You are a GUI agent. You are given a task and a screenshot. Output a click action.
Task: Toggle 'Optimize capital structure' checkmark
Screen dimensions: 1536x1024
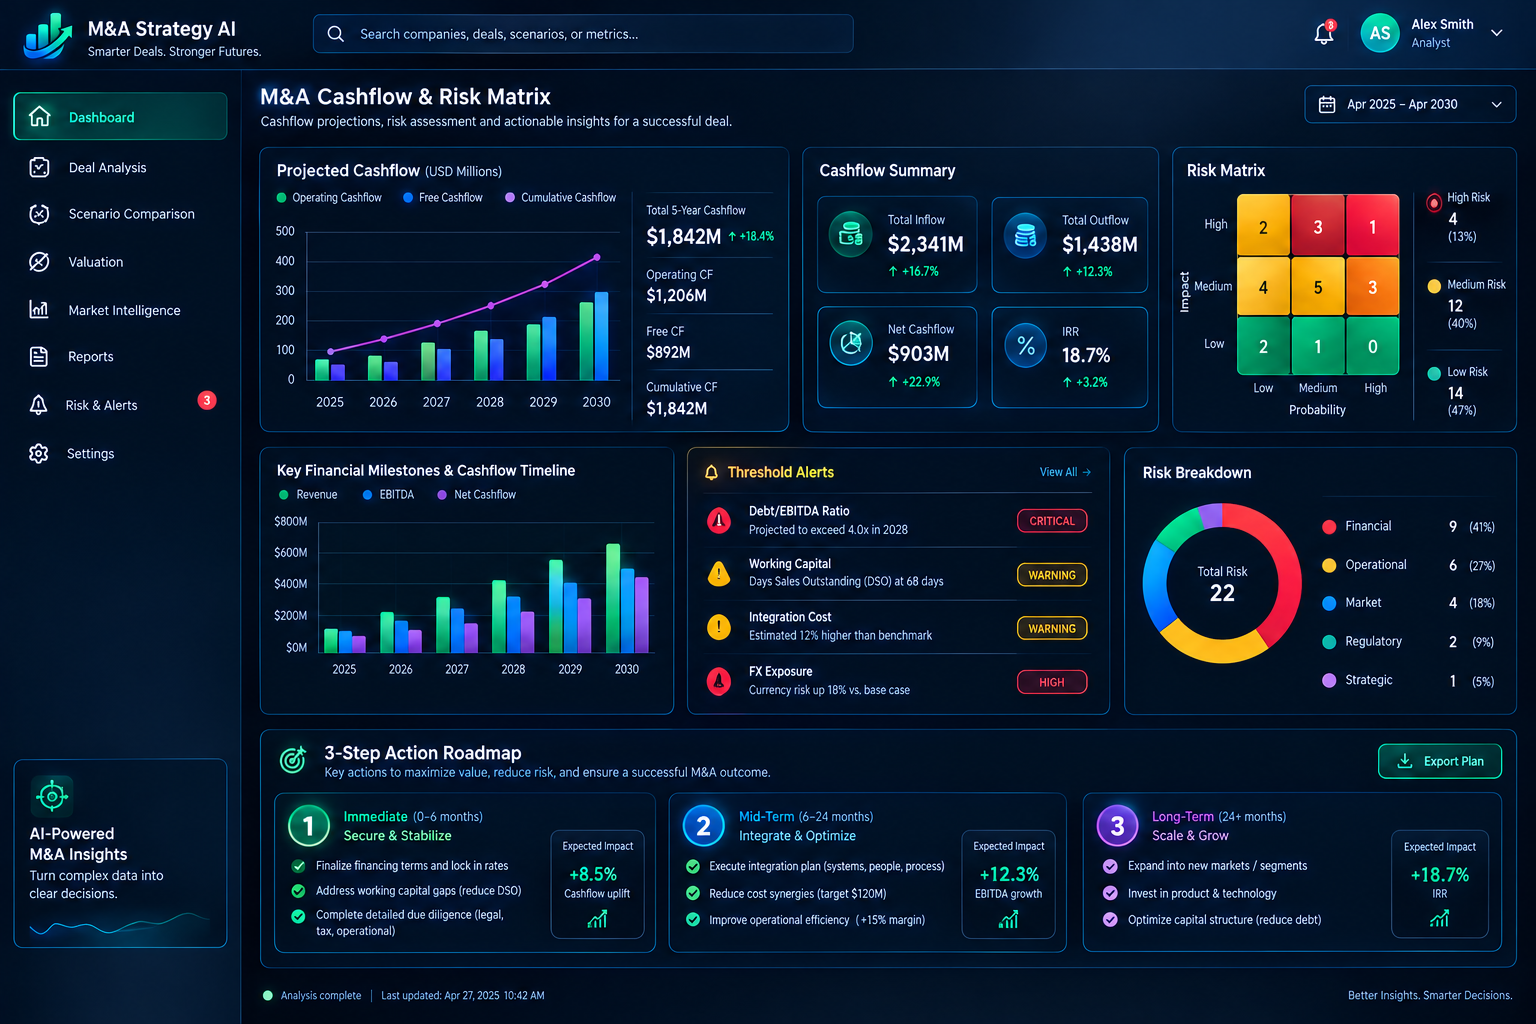[x=1110, y=920]
